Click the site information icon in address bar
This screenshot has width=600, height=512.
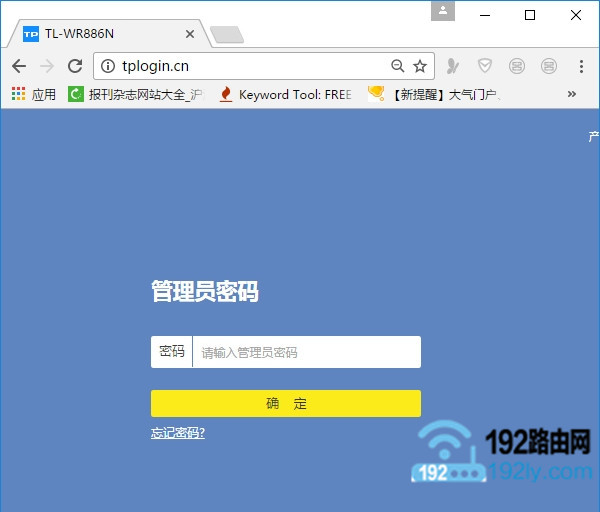tap(109, 66)
